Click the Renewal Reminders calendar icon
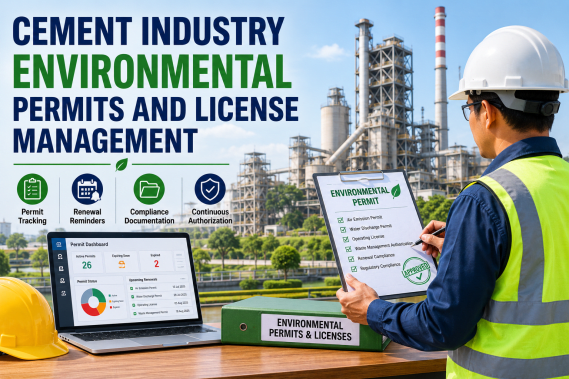This screenshot has width=569, height=379. coord(87,189)
